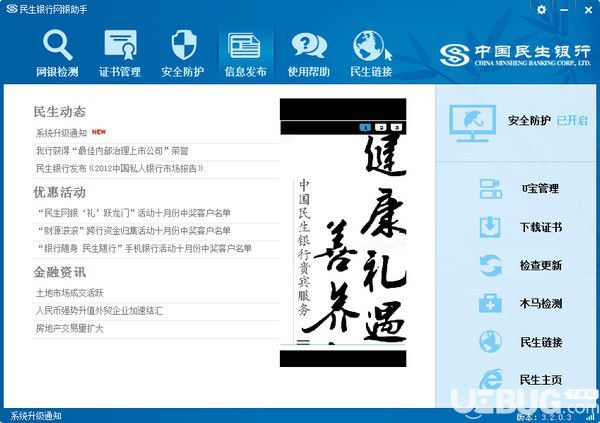Open 财源滚滚 跨行资金归集 winners list
Screen dimensions: 600x423
click(x=134, y=230)
